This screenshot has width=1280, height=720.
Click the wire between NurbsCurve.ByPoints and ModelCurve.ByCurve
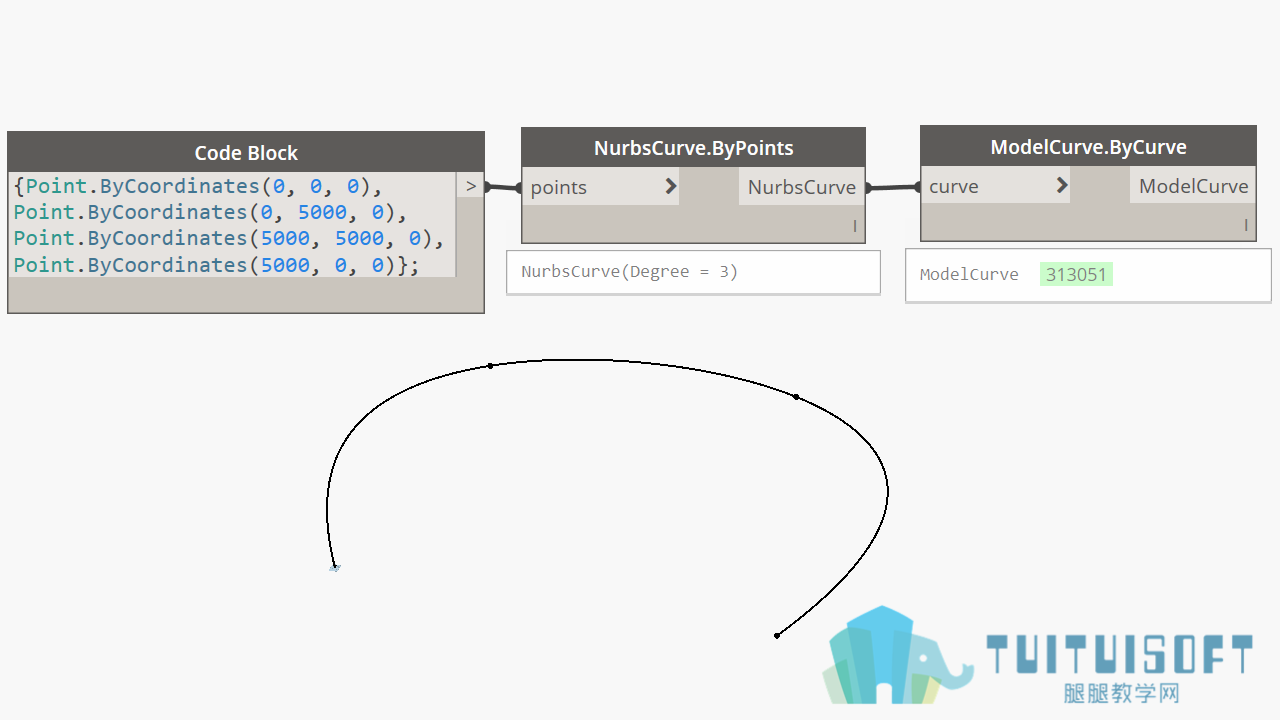tap(892, 187)
